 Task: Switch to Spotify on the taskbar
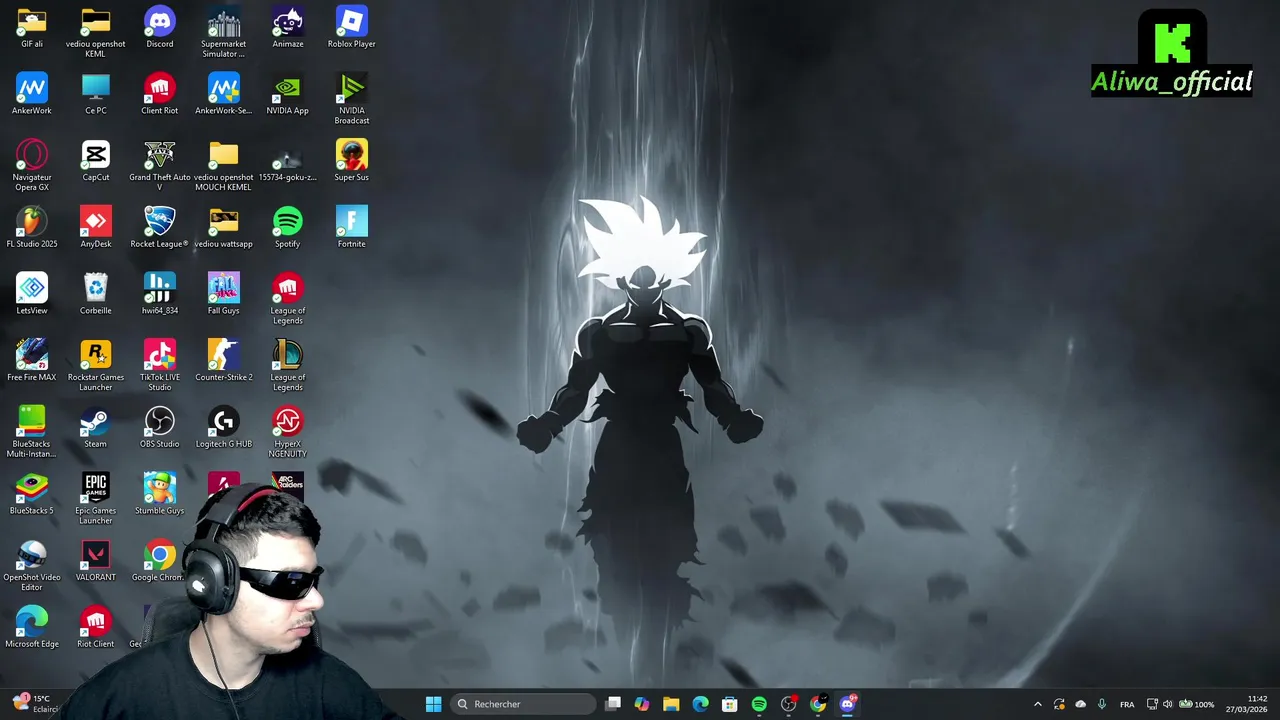click(759, 704)
